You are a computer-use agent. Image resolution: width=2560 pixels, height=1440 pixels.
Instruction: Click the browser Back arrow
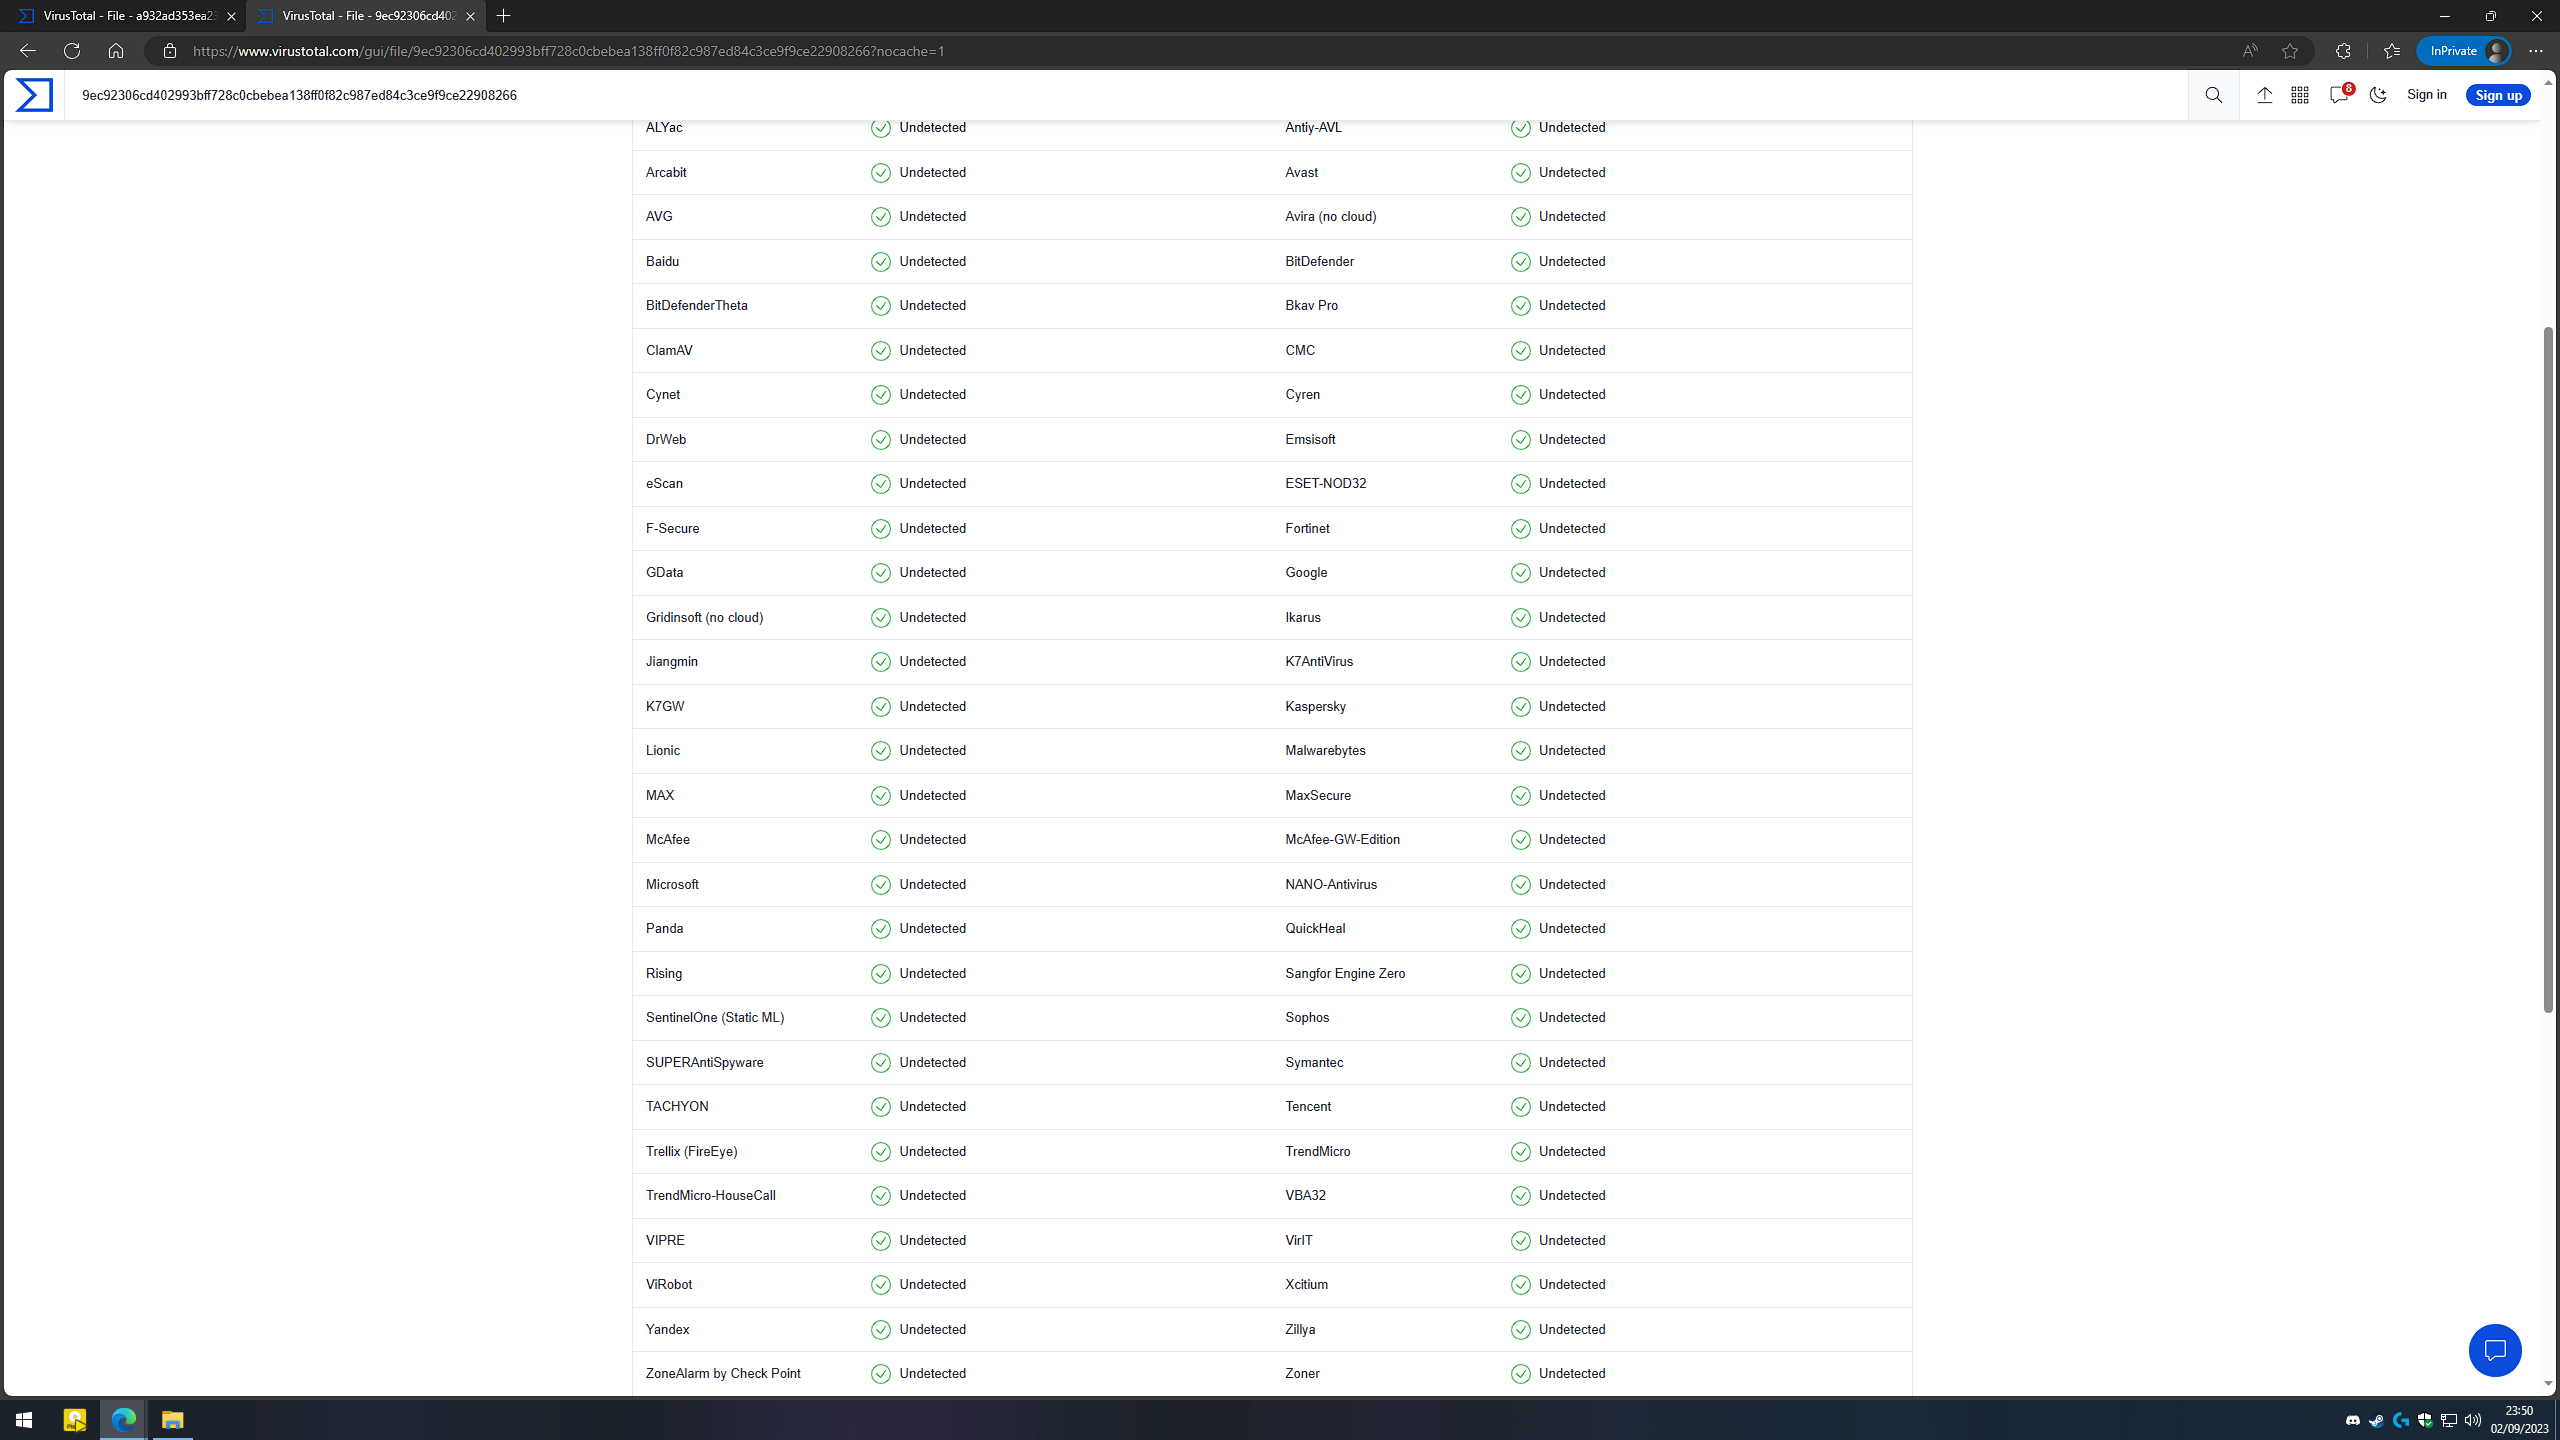(x=27, y=51)
